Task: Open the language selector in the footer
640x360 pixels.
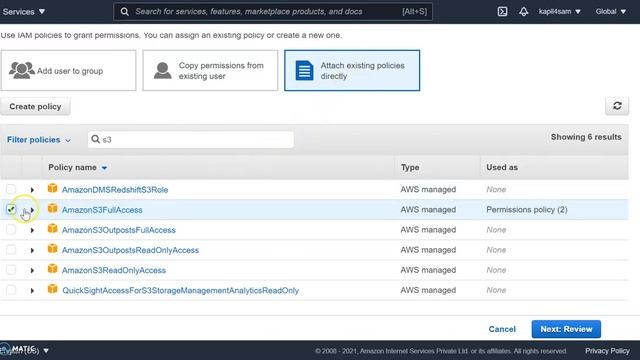Action: [x=24, y=350]
